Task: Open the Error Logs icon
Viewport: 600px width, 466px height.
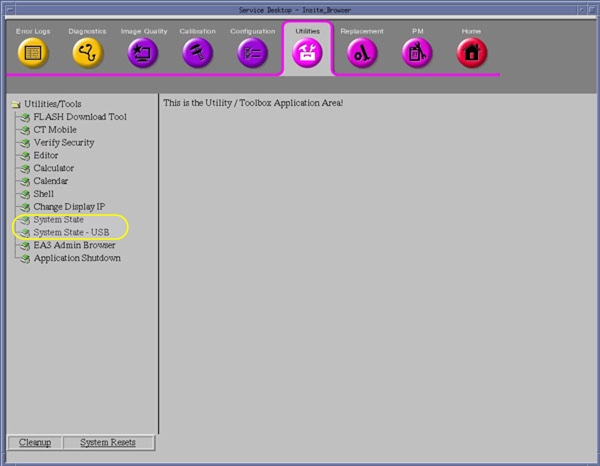Action: click(x=33, y=53)
